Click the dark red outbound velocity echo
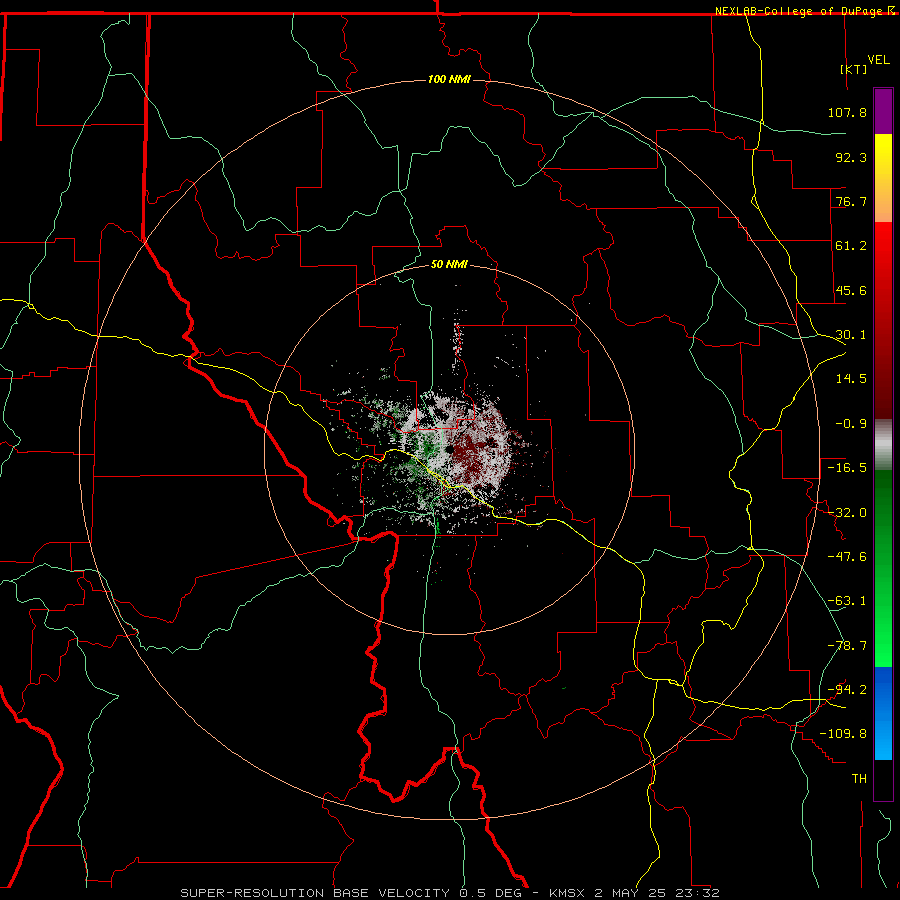Screen dimensions: 900x900 pyautogui.click(x=472, y=453)
